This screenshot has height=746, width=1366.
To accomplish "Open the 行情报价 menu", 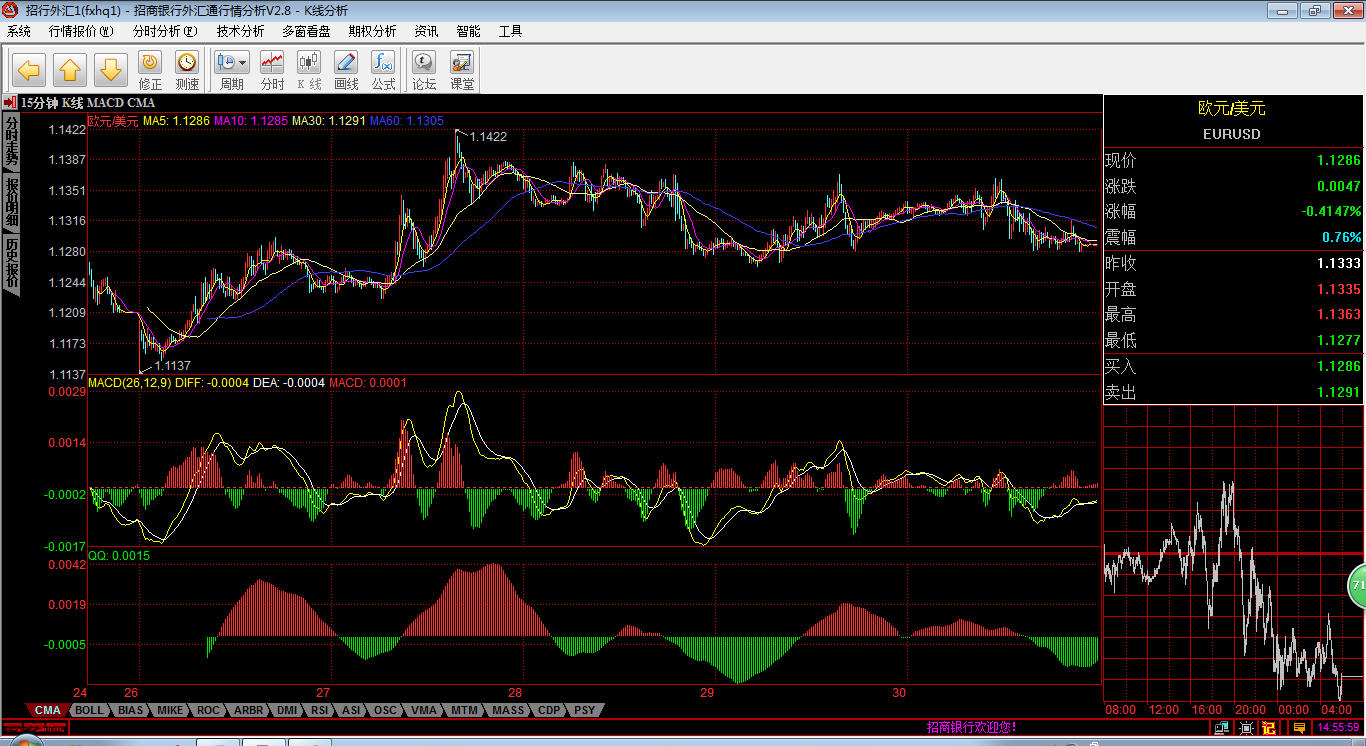I will point(81,31).
